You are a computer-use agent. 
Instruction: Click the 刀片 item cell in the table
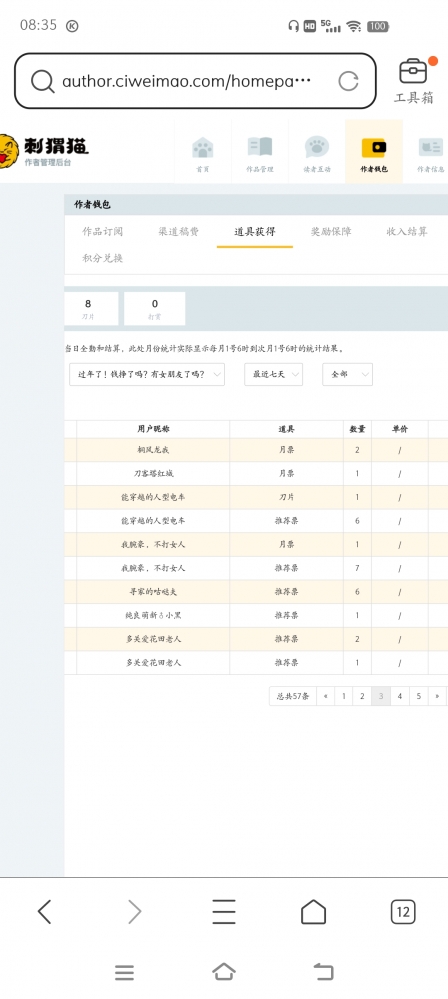(x=287, y=497)
